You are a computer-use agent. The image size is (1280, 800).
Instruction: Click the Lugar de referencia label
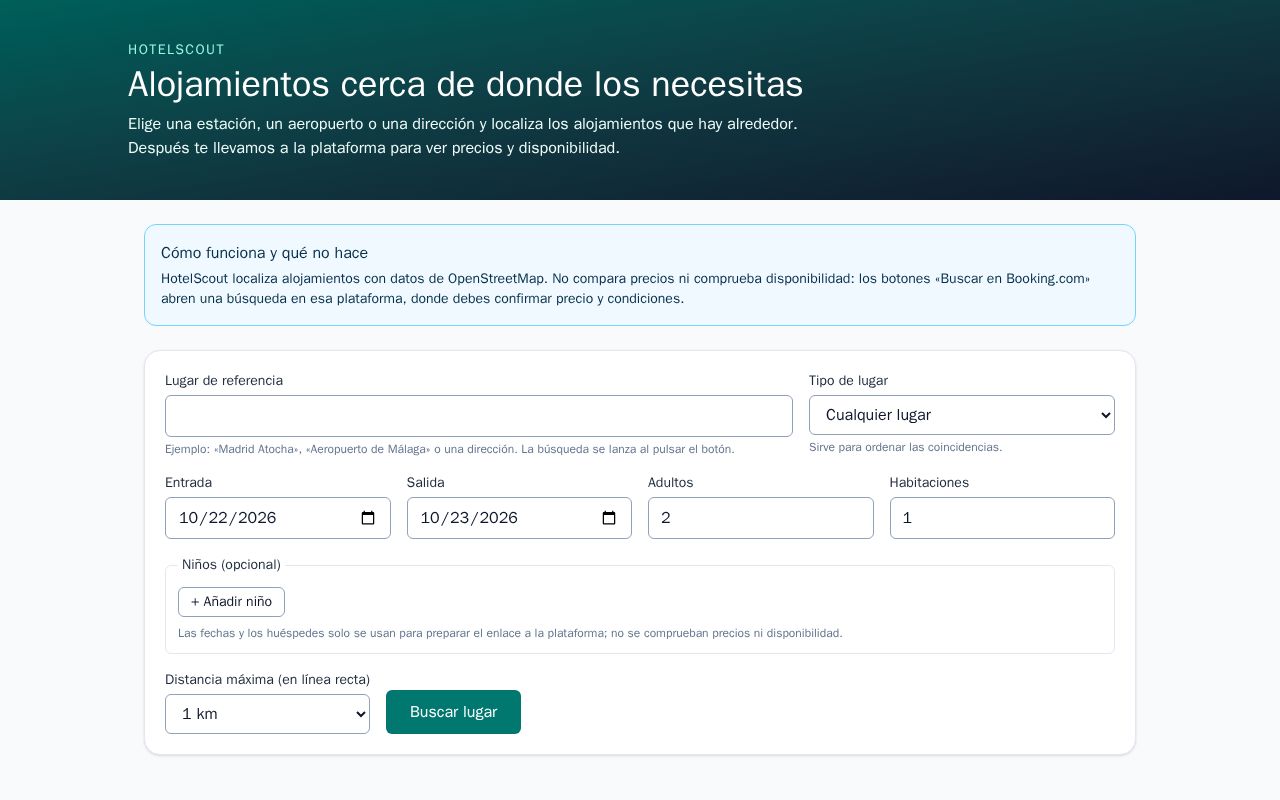point(224,381)
